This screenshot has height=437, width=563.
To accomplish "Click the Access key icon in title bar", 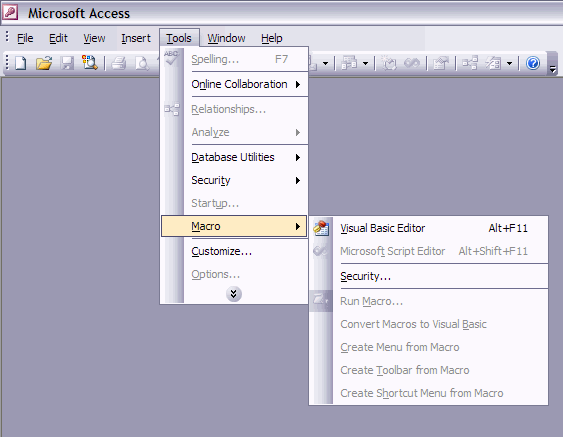I will tap(10, 12).
